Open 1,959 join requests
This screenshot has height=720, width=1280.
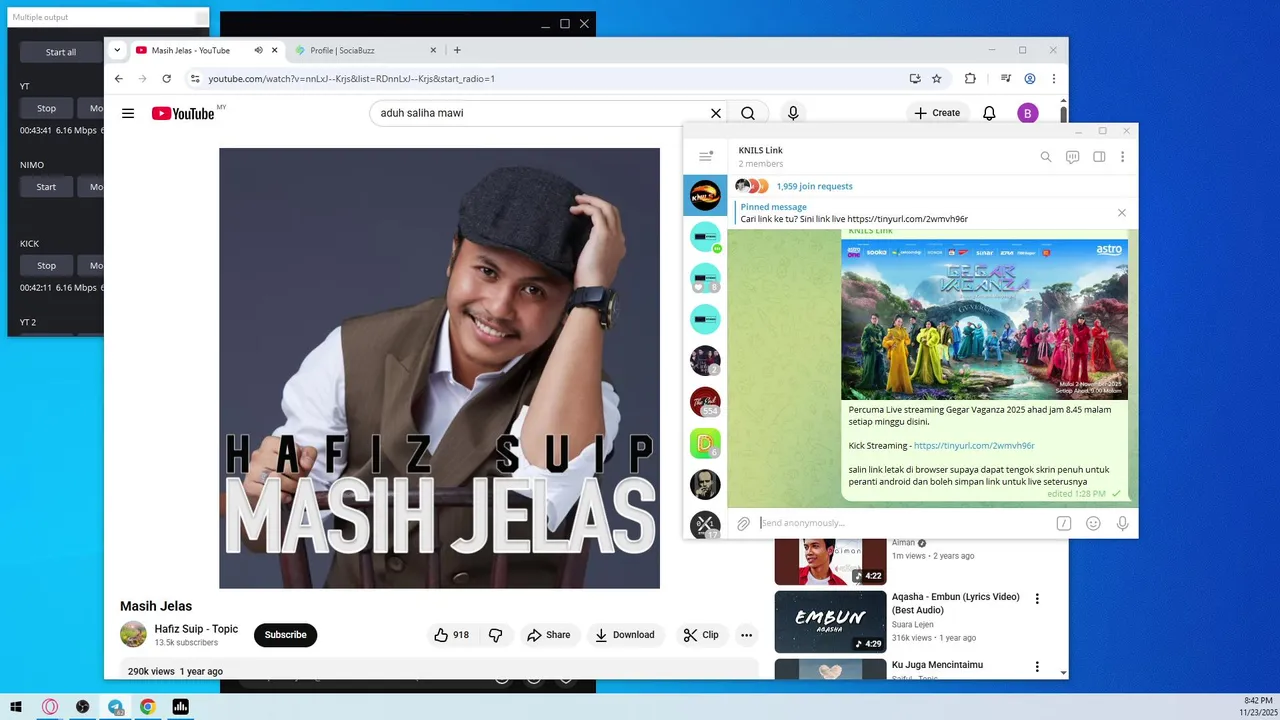814,186
